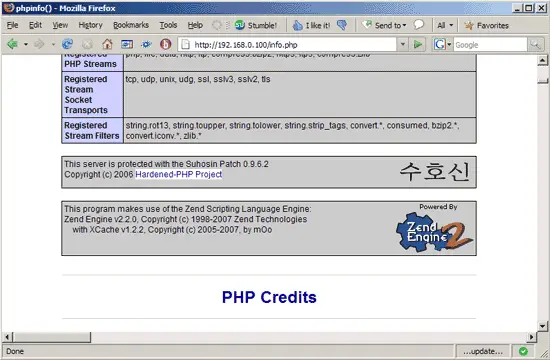Expand the address bar history dropdown
Viewport: 550px width, 360px height.
tap(403, 45)
